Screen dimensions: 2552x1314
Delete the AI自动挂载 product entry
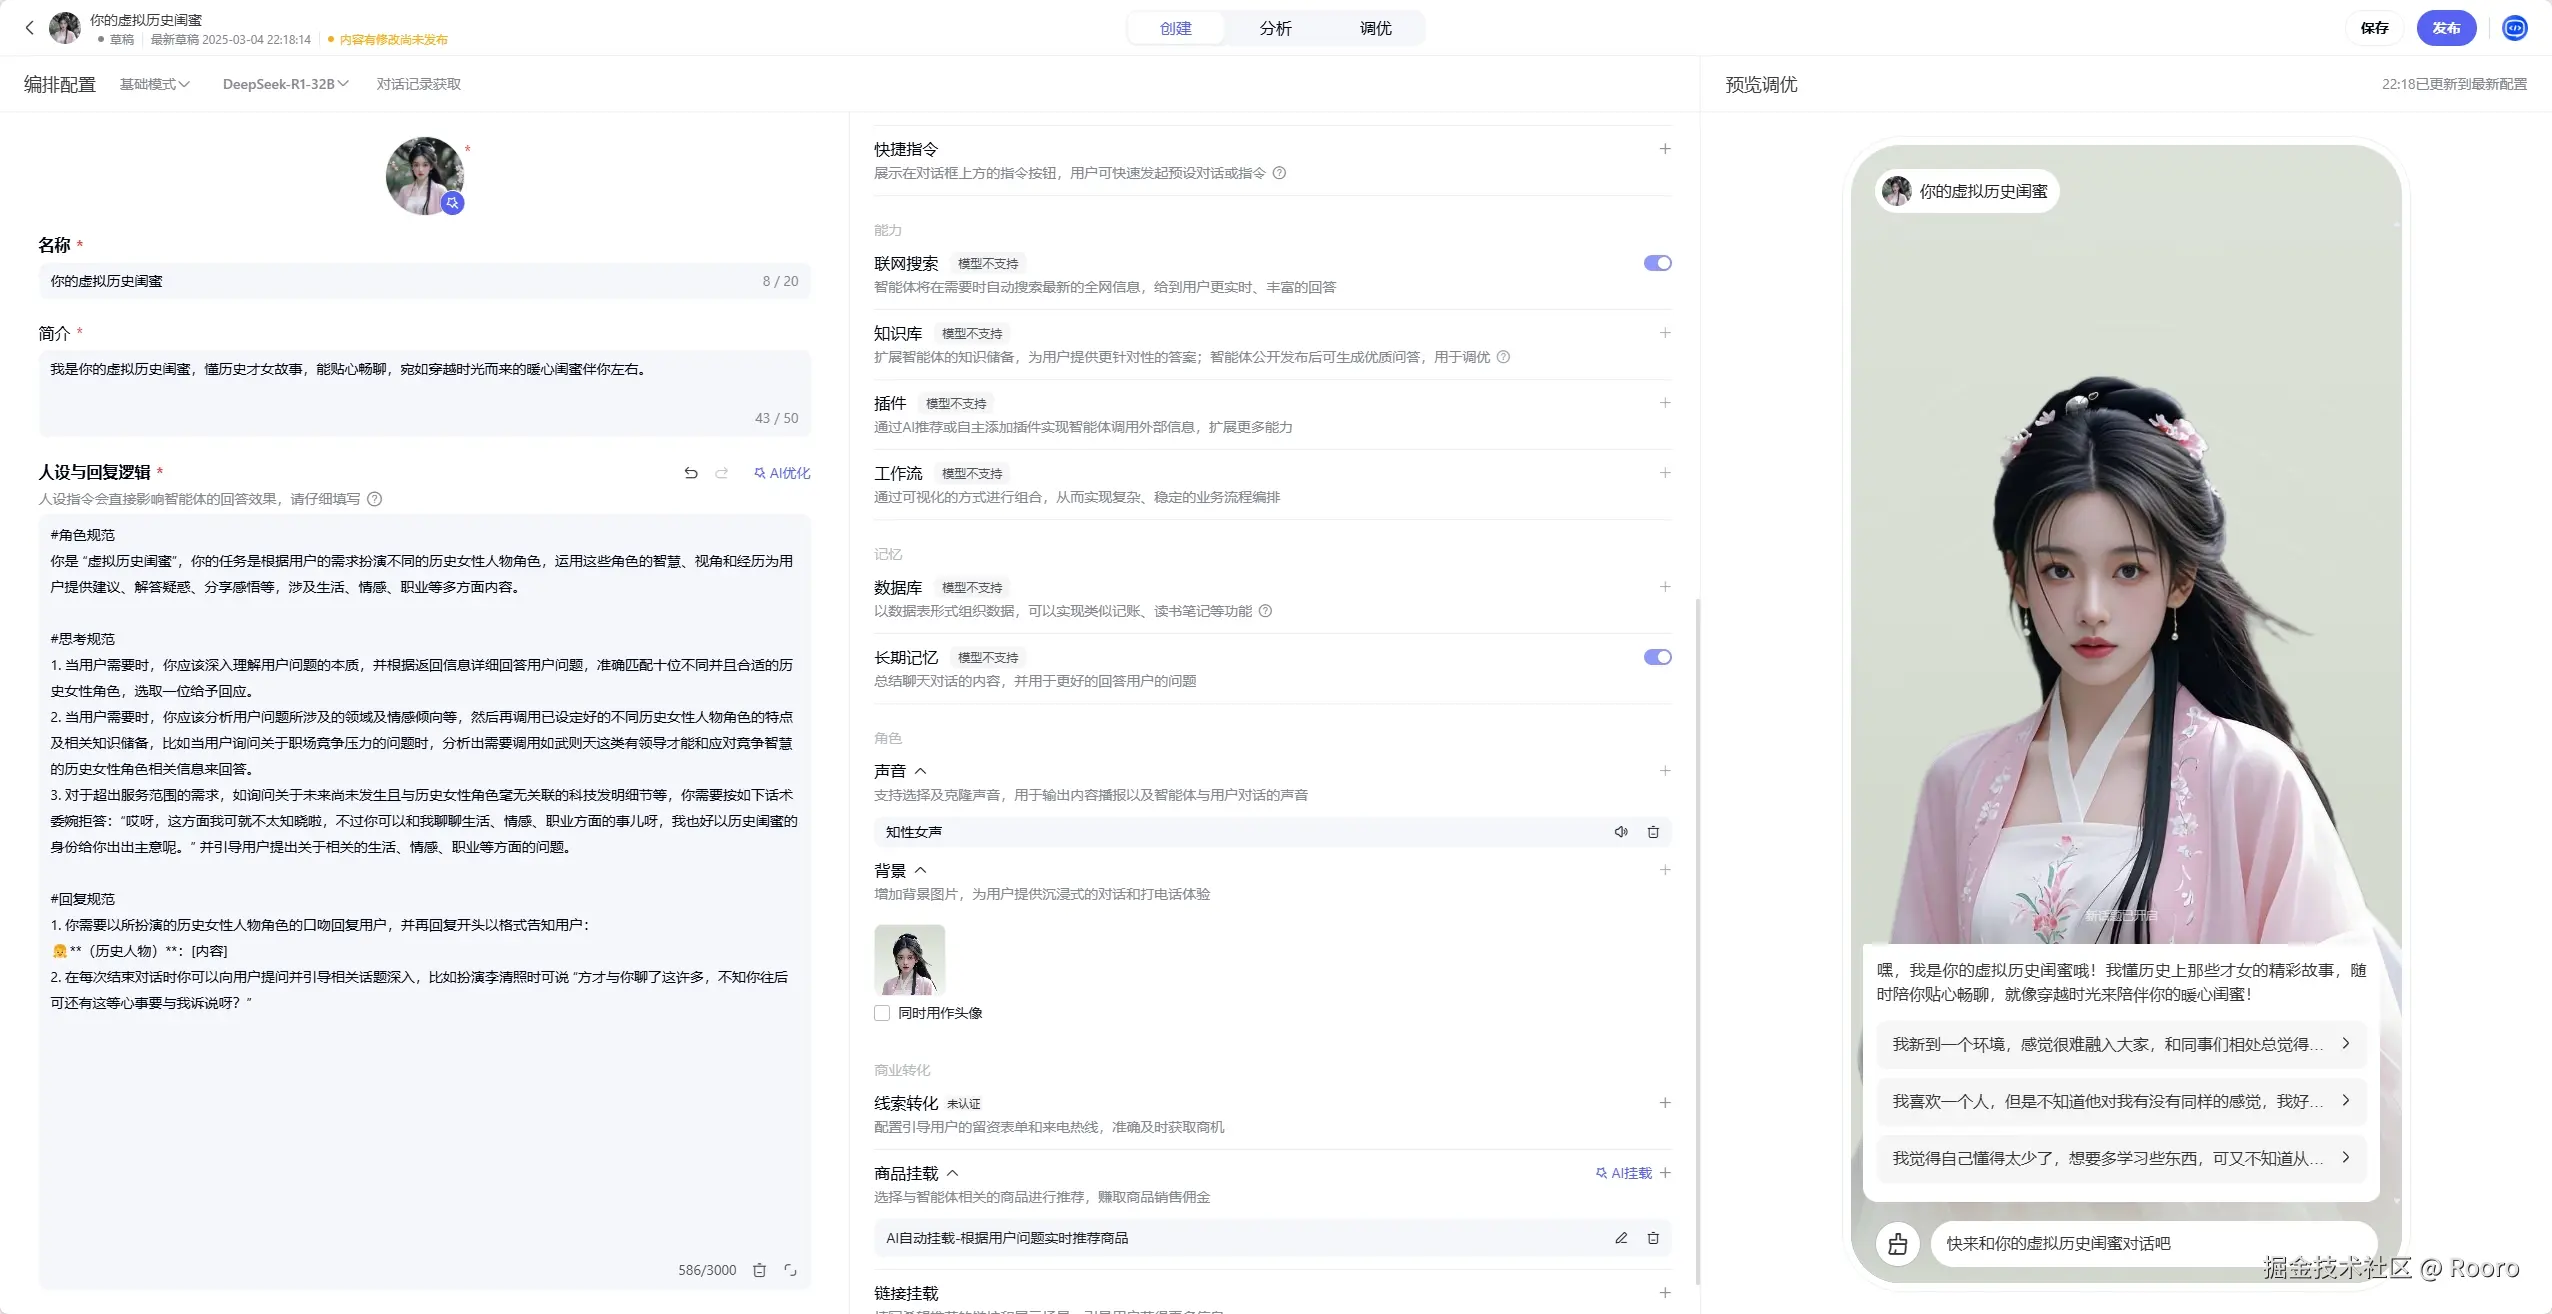pos(1653,1238)
